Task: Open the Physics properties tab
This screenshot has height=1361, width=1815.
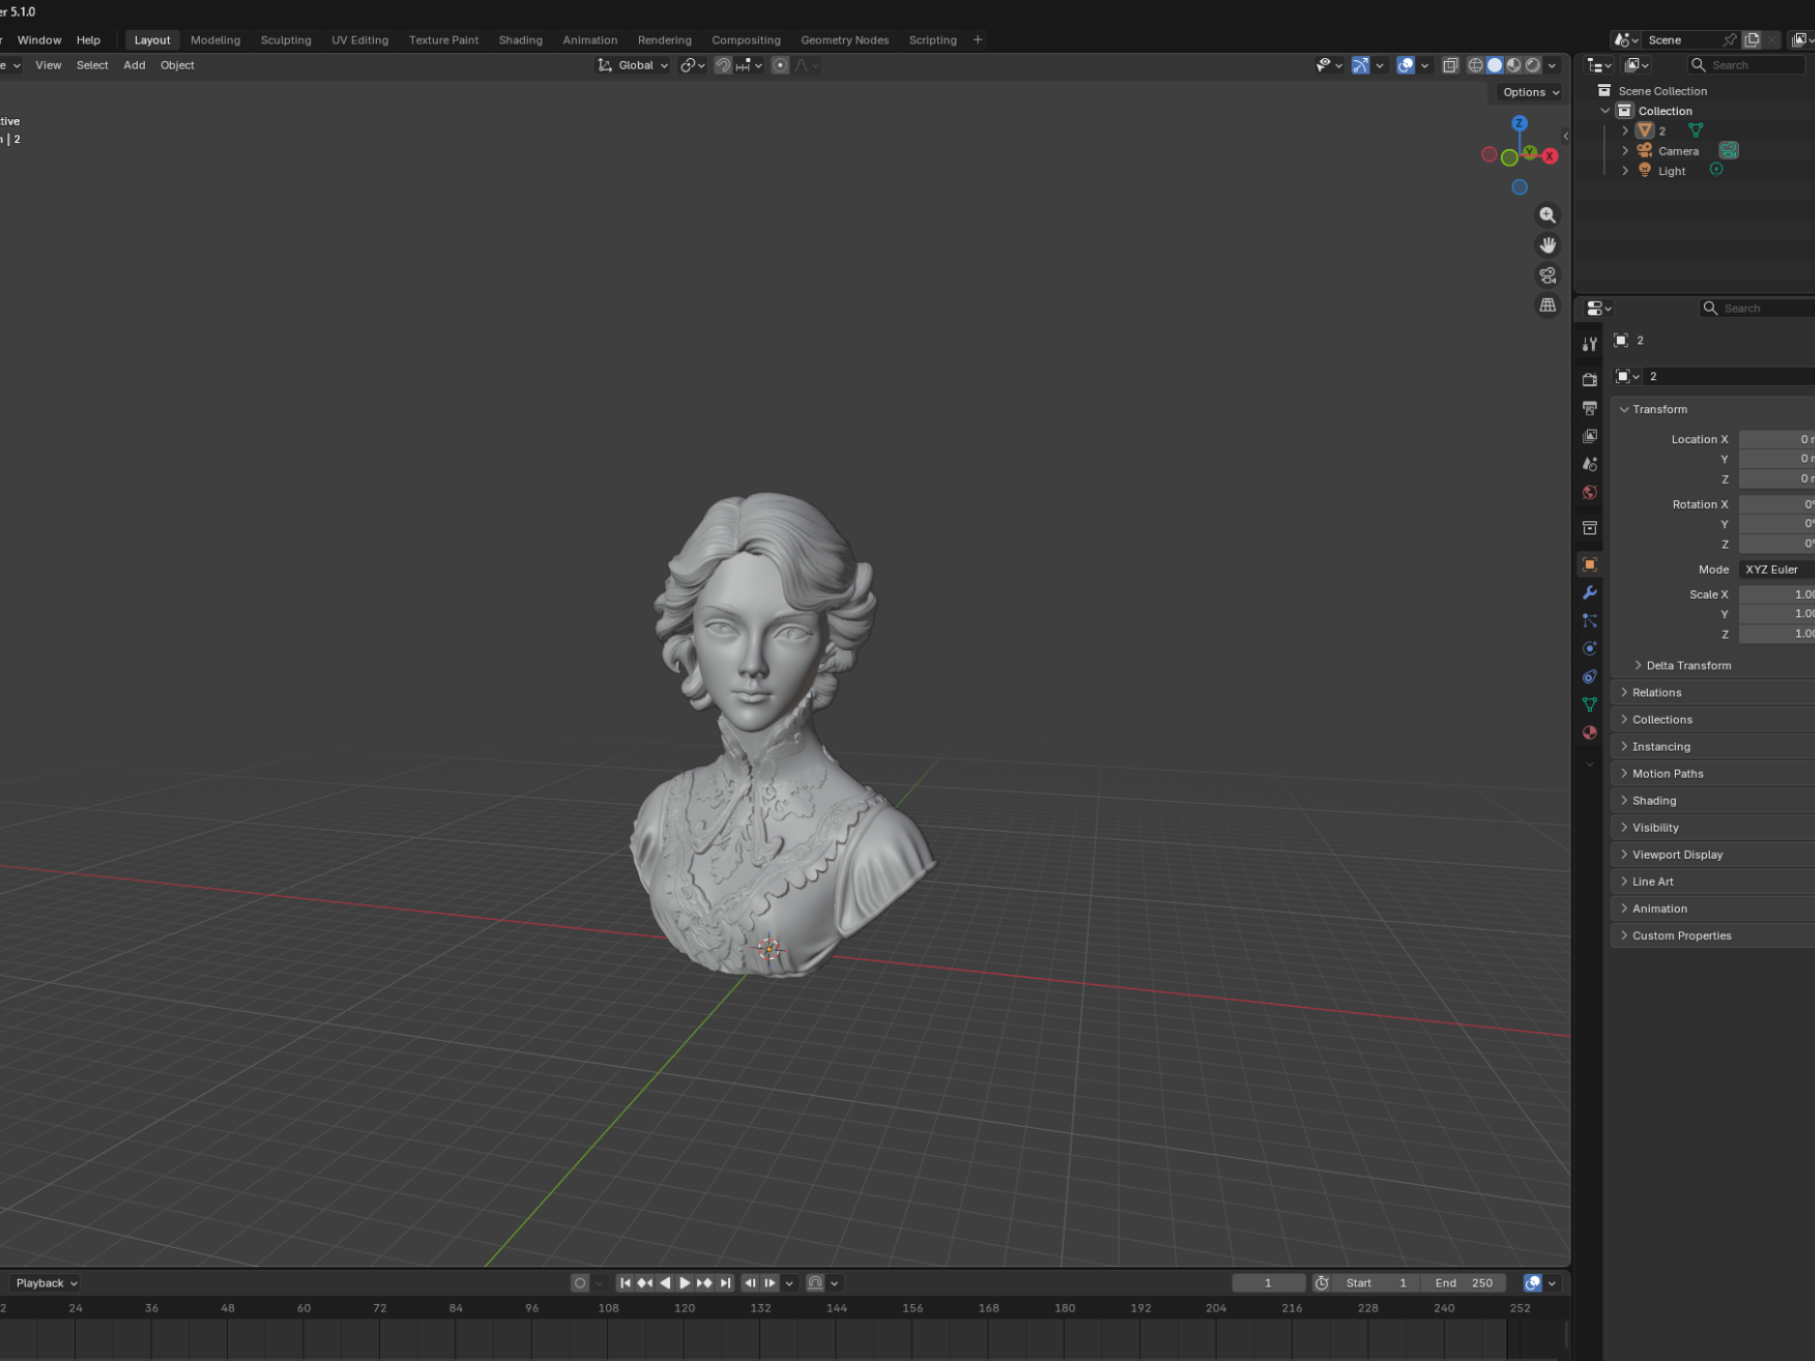Action: tap(1589, 648)
